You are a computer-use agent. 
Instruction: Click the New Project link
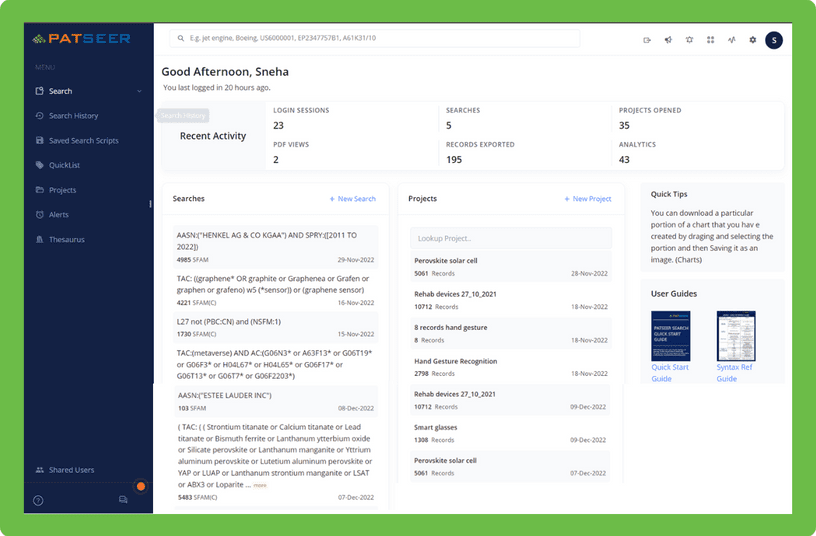point(588,199)
